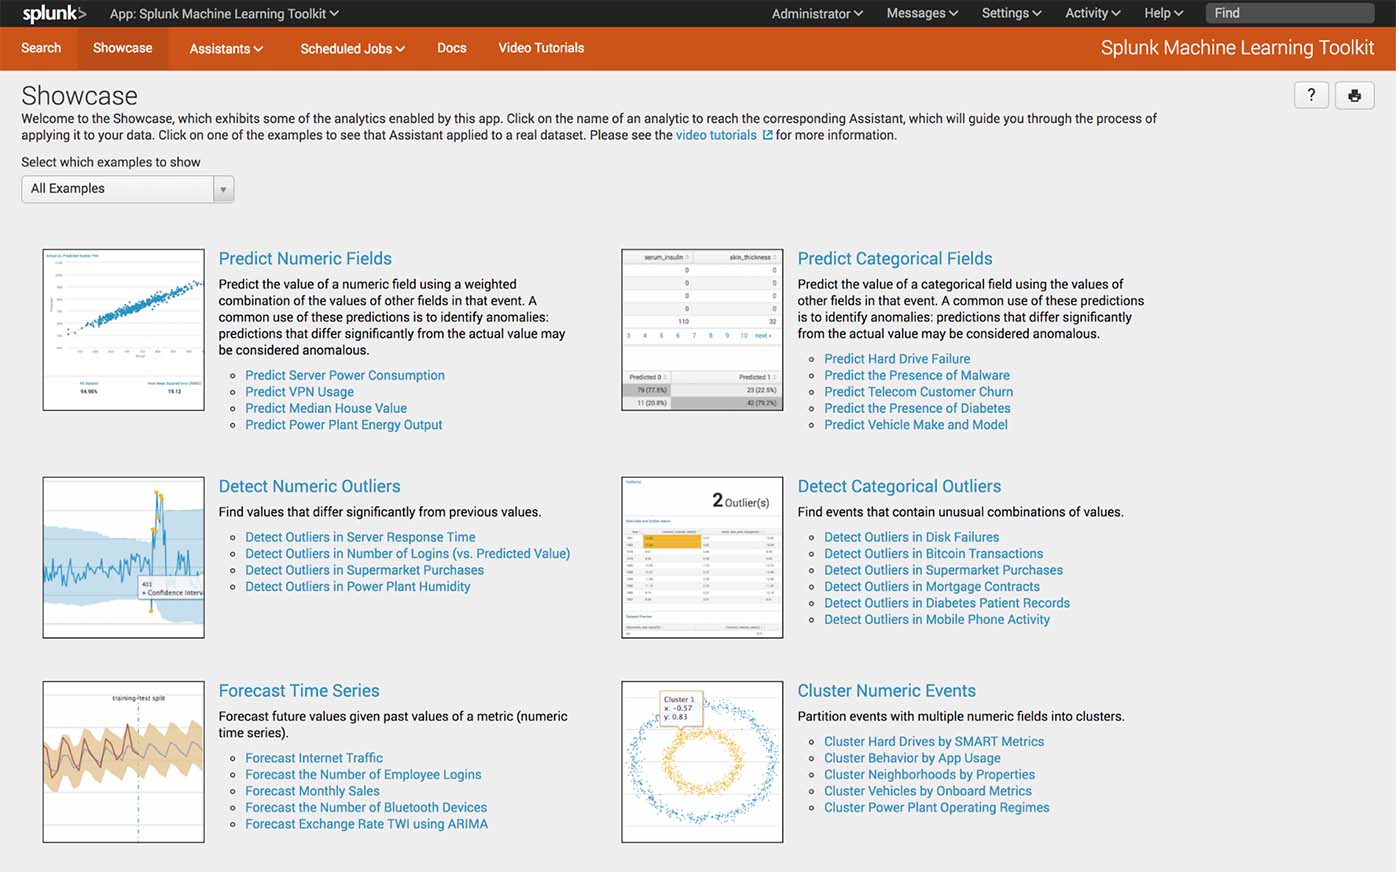Open the help question mark button
This screenshot has height=872, width=1396.
1311,95
